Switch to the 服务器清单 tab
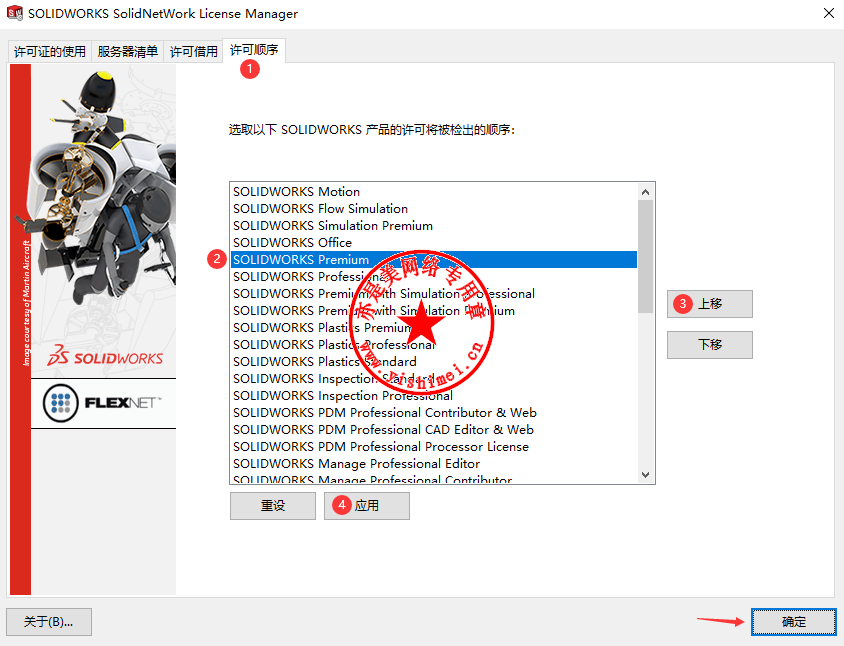Image resolution: width=844 pixels, height=646 pixels. pyautogui.click(x=128, y=52)
